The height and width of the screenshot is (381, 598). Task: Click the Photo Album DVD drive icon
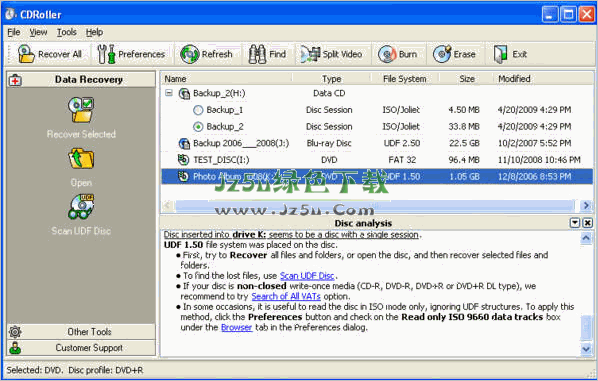pyautogui.click(x=183, y=176)
